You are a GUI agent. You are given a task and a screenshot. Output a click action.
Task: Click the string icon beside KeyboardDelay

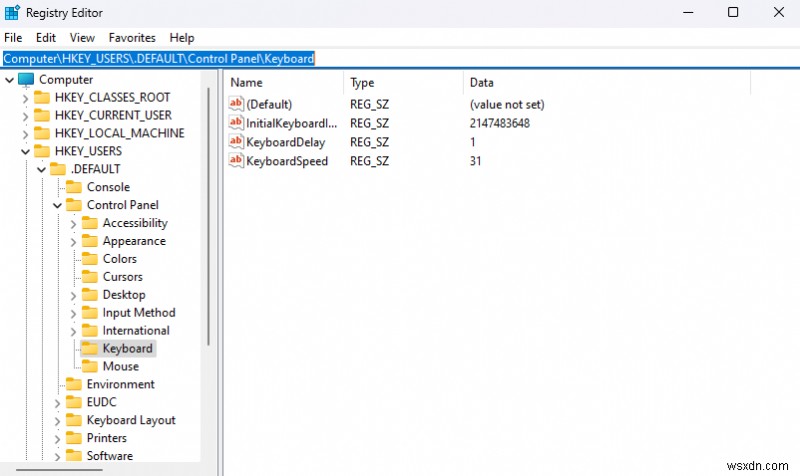tap(236, 141)
